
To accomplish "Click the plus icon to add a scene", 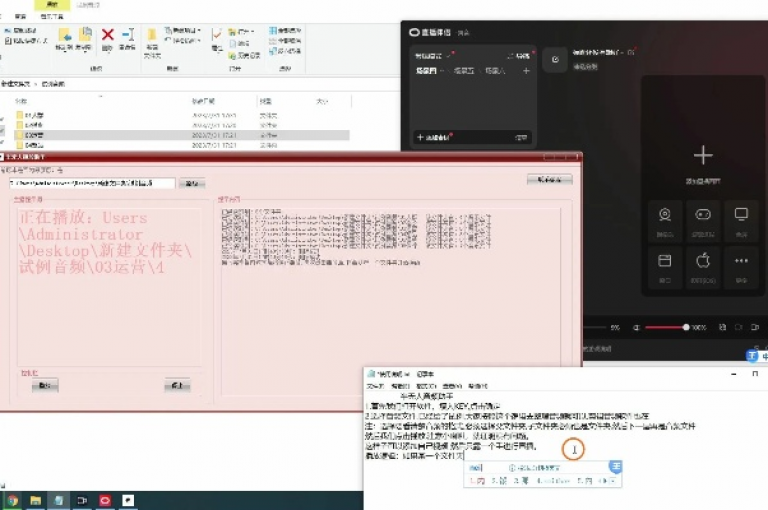I will (526, 71).
